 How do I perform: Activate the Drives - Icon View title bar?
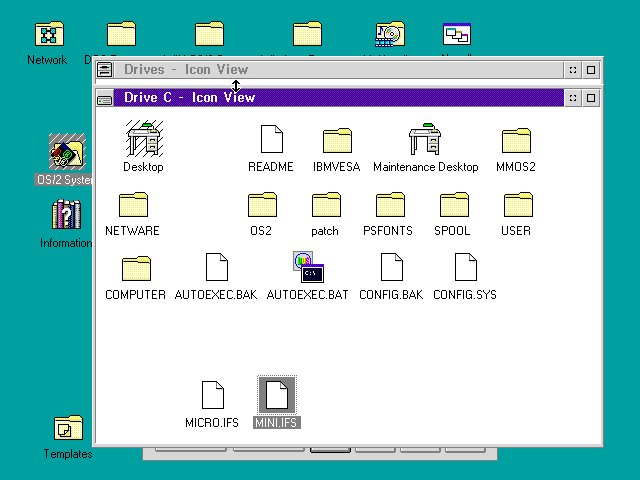(339, 69)
